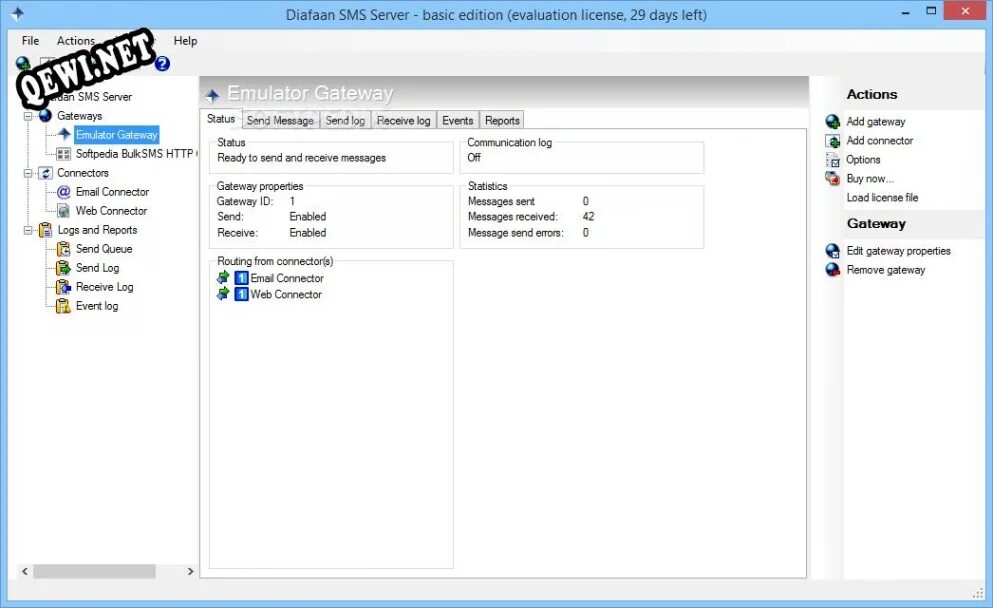The image size is (993, 608).
Task: Click the Add connector icon
Action: point(833,141)
